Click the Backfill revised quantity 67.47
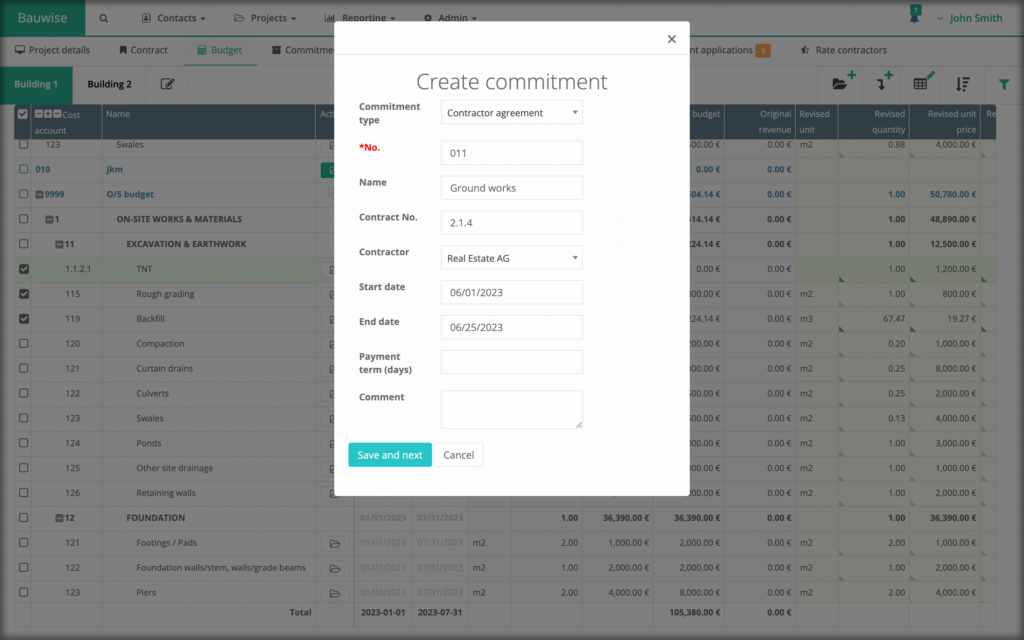 click(894, 319)
